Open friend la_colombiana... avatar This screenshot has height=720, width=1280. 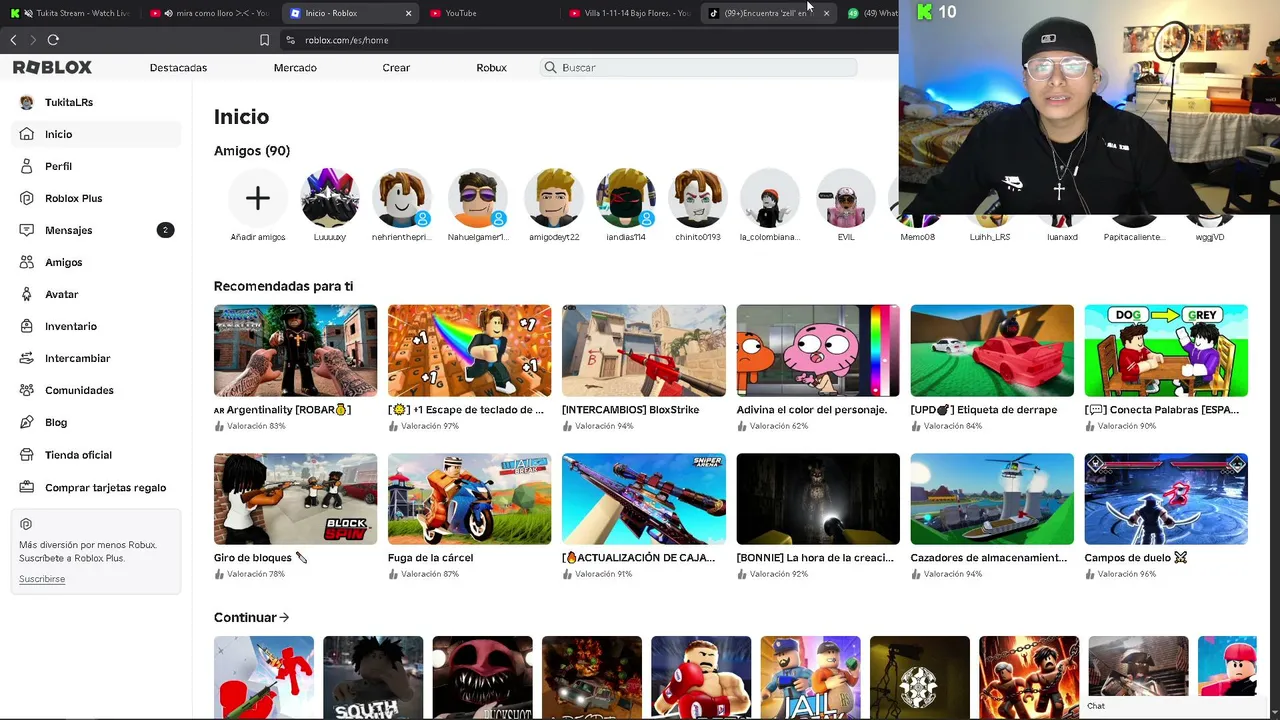pyautogui.click(x=770, y=198)
